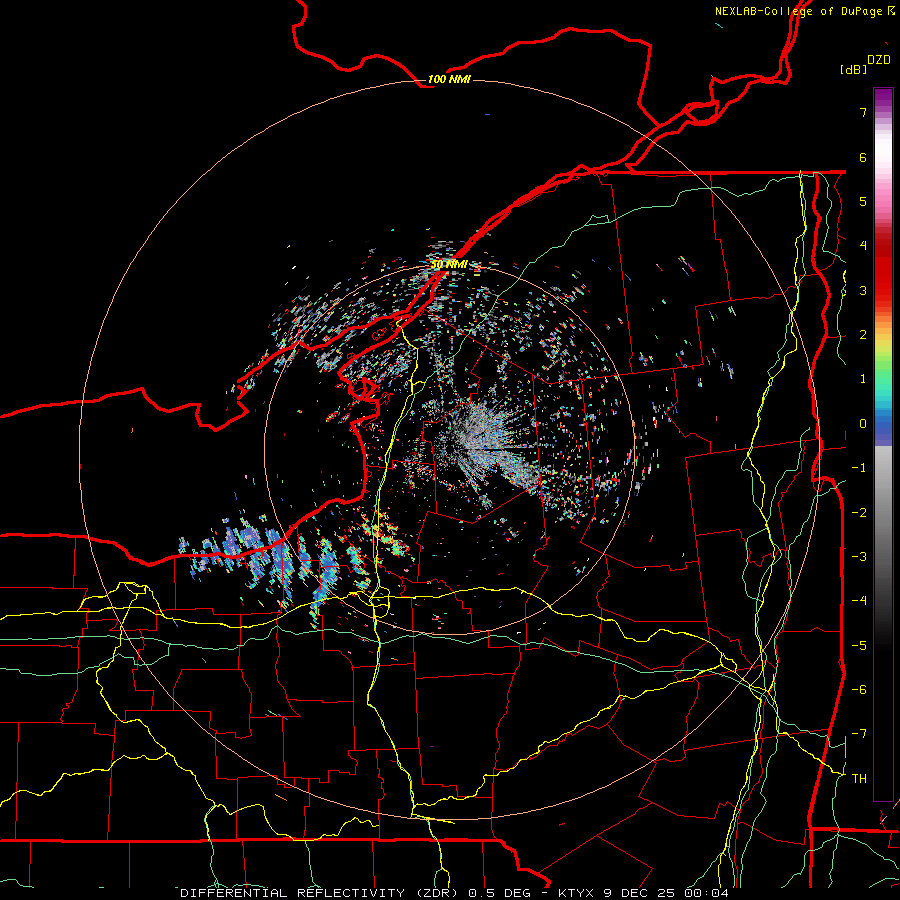Click the KTYX radar site identifier

pos(576,893)
